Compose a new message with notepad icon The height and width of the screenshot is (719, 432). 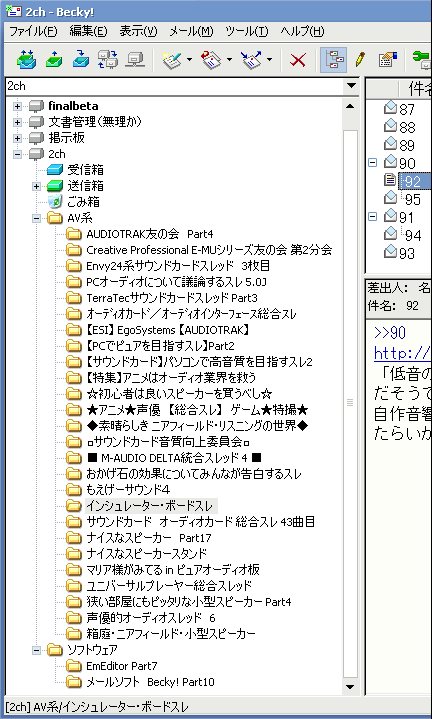tap(172, 60)
